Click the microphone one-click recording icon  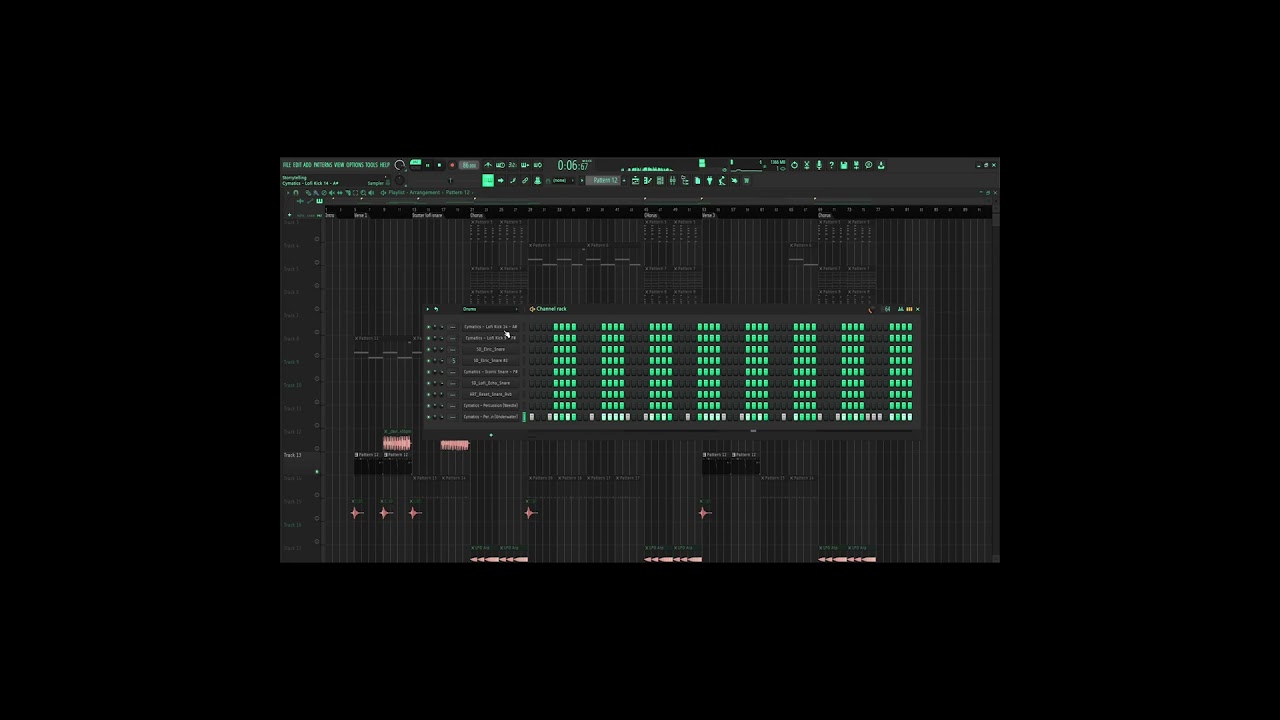pos(819,165)
